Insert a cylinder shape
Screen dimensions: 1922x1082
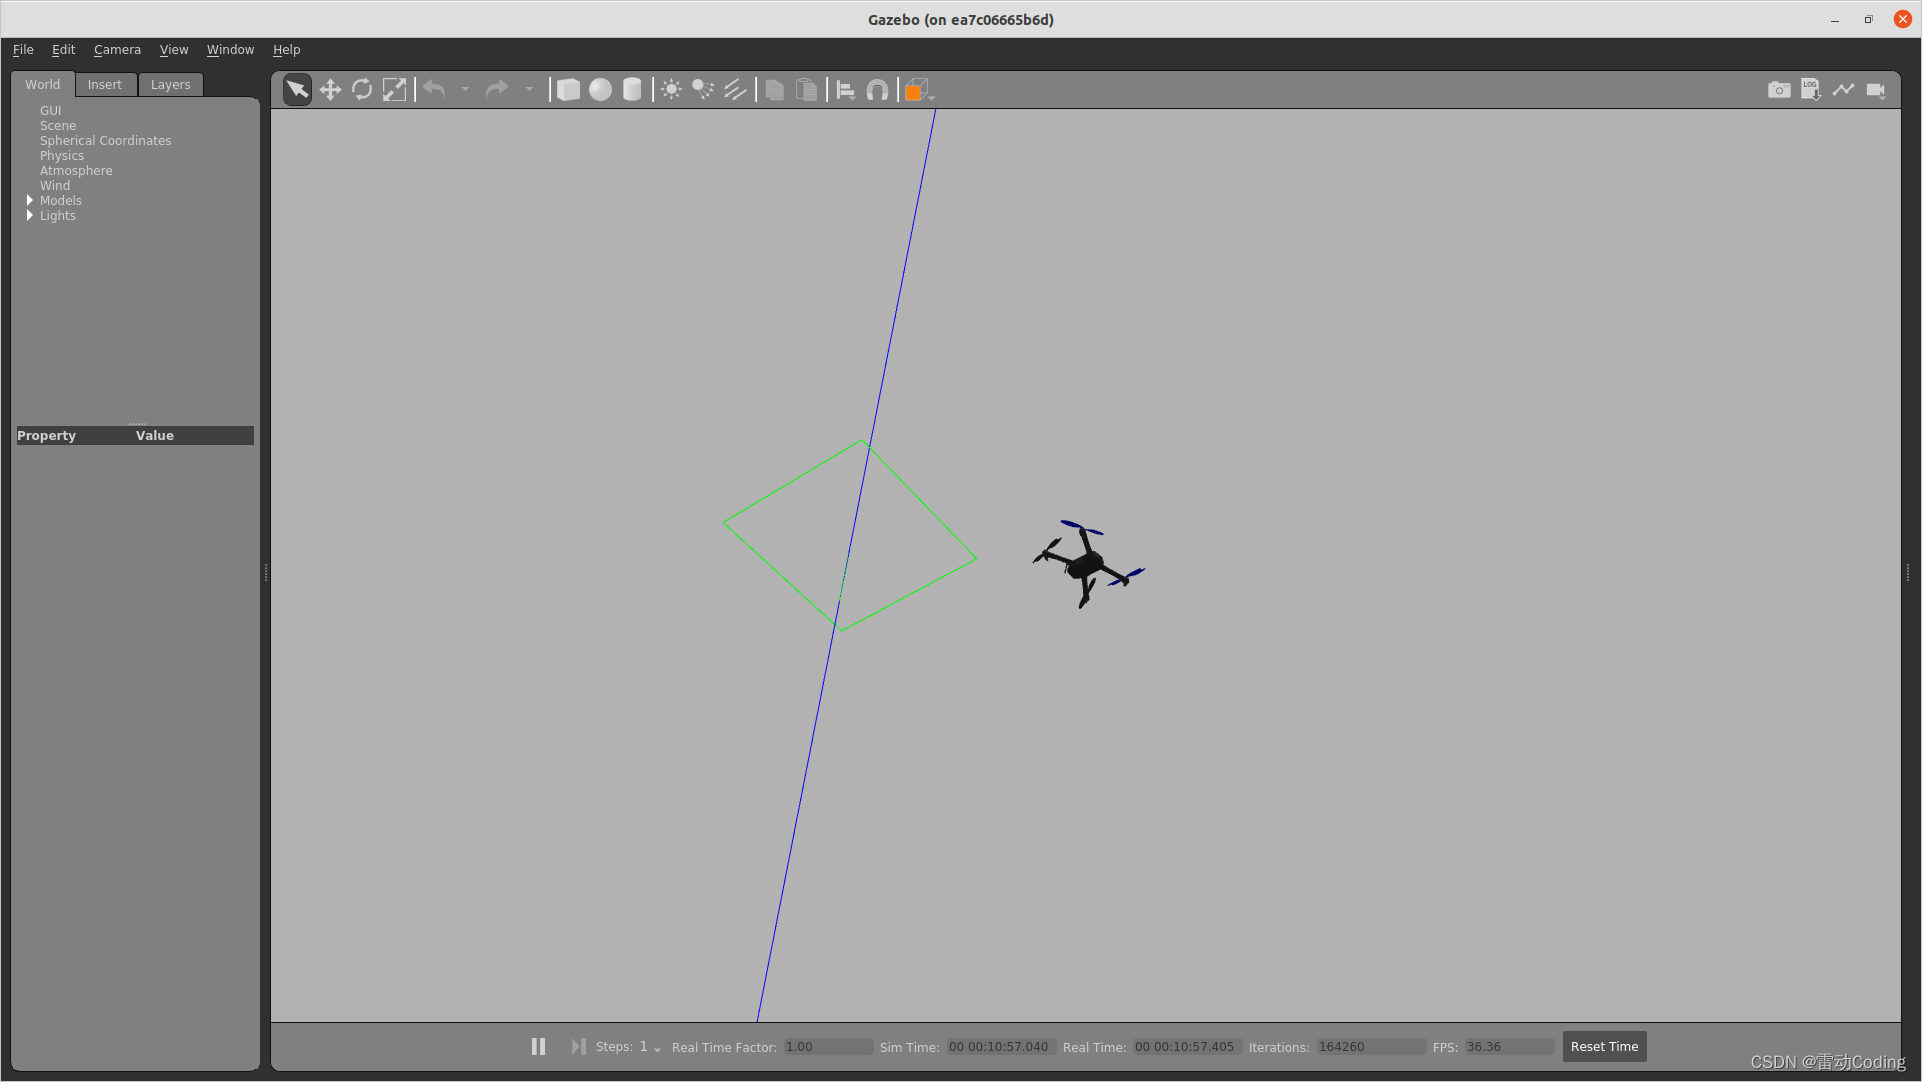coord(632,90)
